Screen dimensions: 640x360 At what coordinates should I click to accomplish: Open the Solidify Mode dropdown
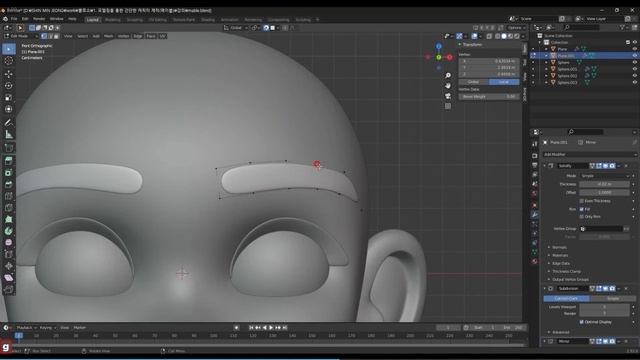604,176
